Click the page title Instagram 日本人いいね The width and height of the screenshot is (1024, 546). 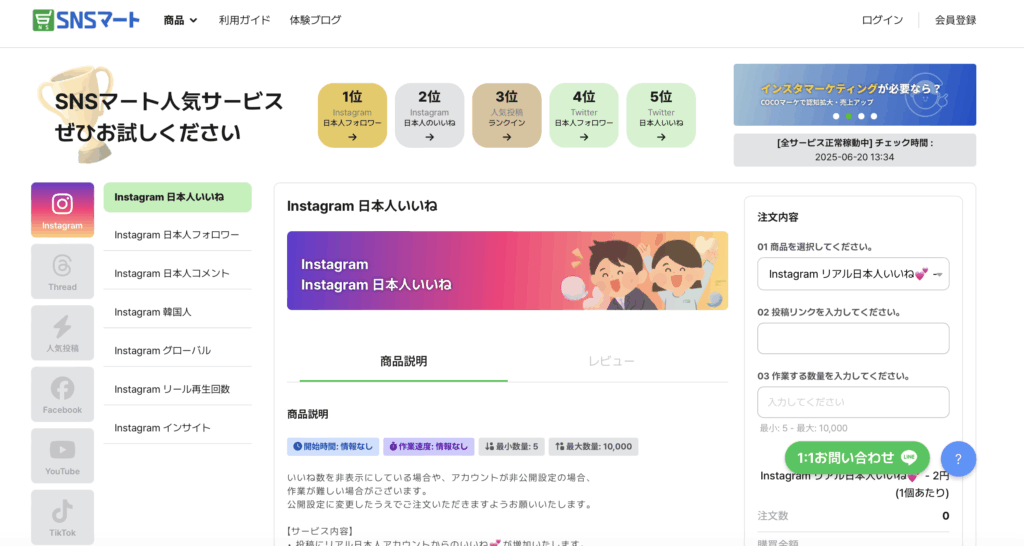tap(362, 206)
